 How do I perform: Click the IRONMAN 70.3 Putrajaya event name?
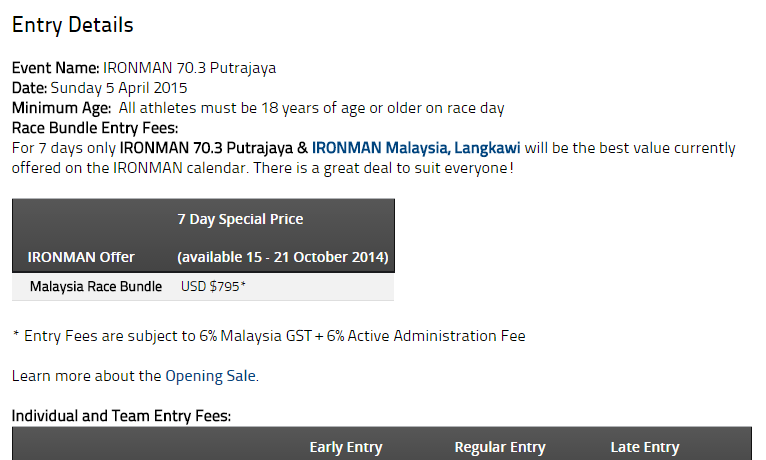click(x=190, y=68)
